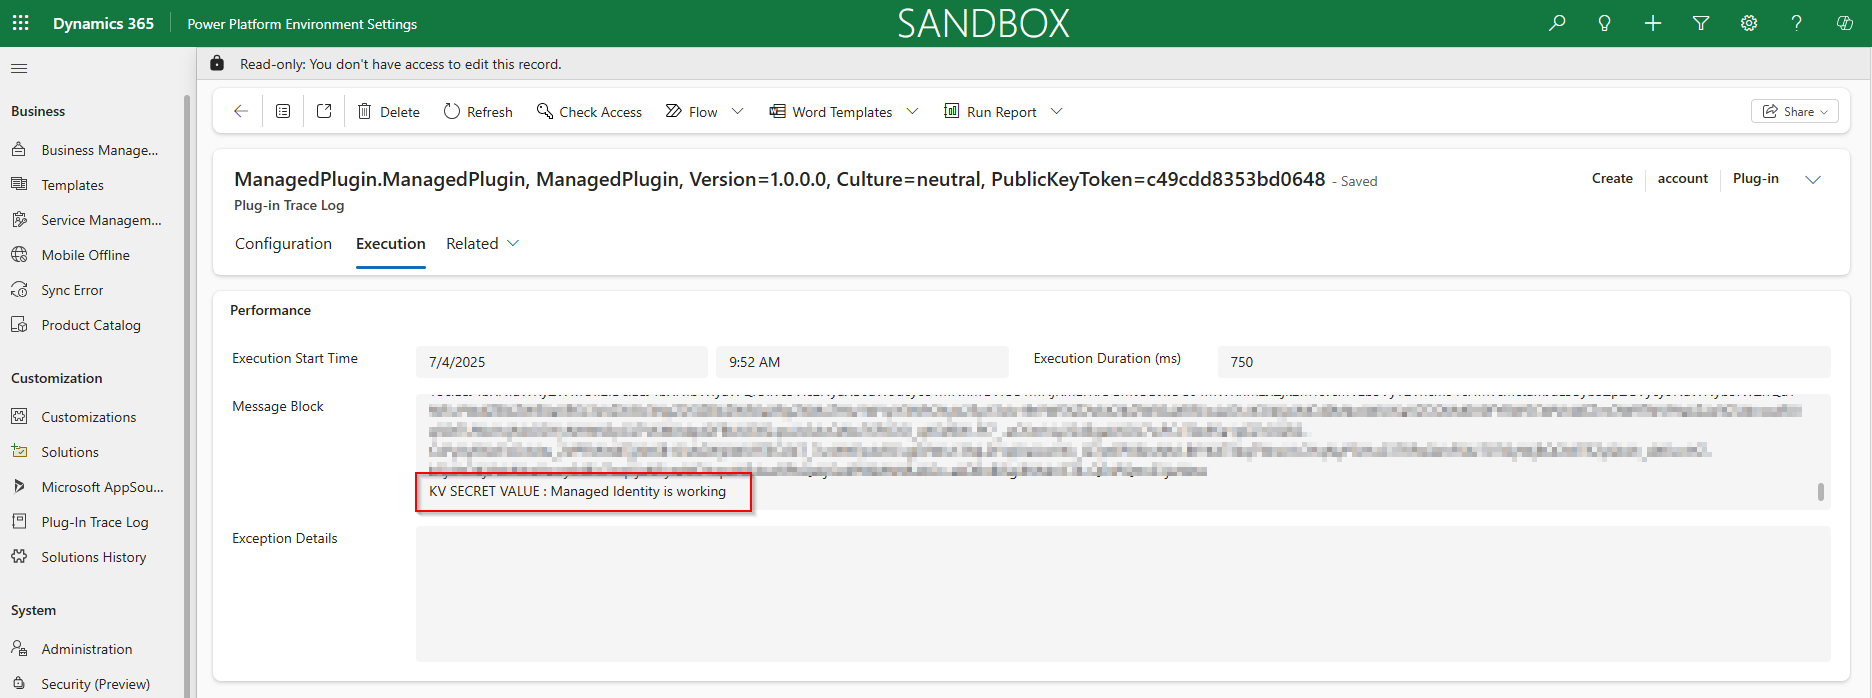This screenshot has height=698, width=1872.
Task: Switch to the Configuration tab
Action: pyautogui.click(x=283, y=244)
